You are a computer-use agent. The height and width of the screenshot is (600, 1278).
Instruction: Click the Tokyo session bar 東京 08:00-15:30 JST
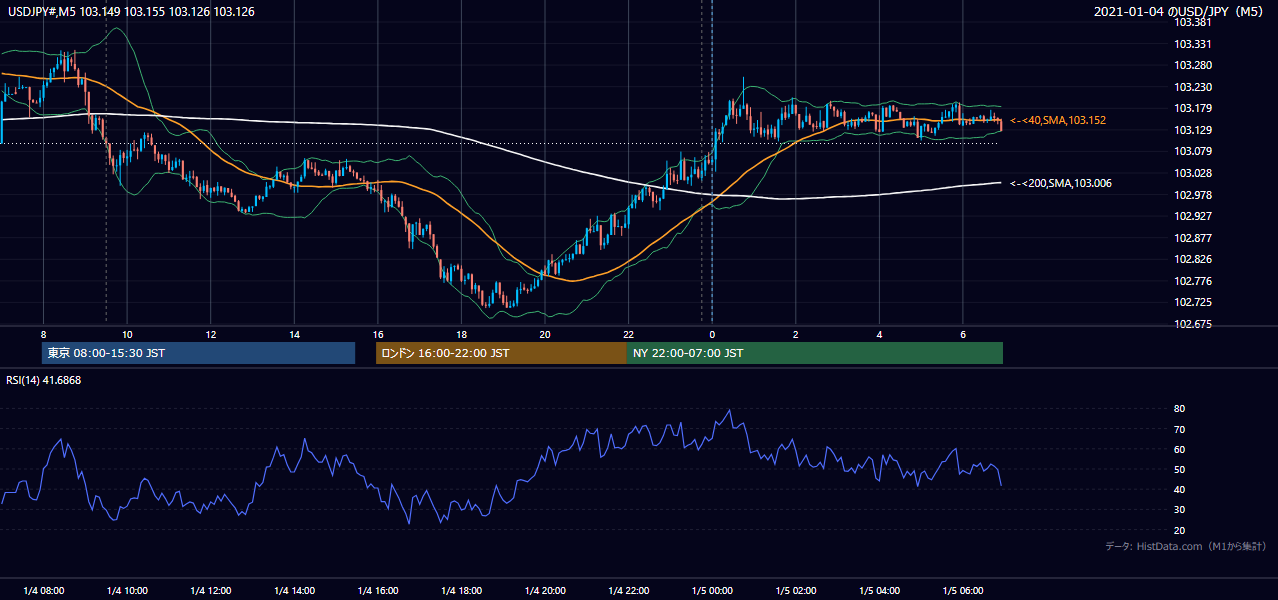tap(198, 353)
